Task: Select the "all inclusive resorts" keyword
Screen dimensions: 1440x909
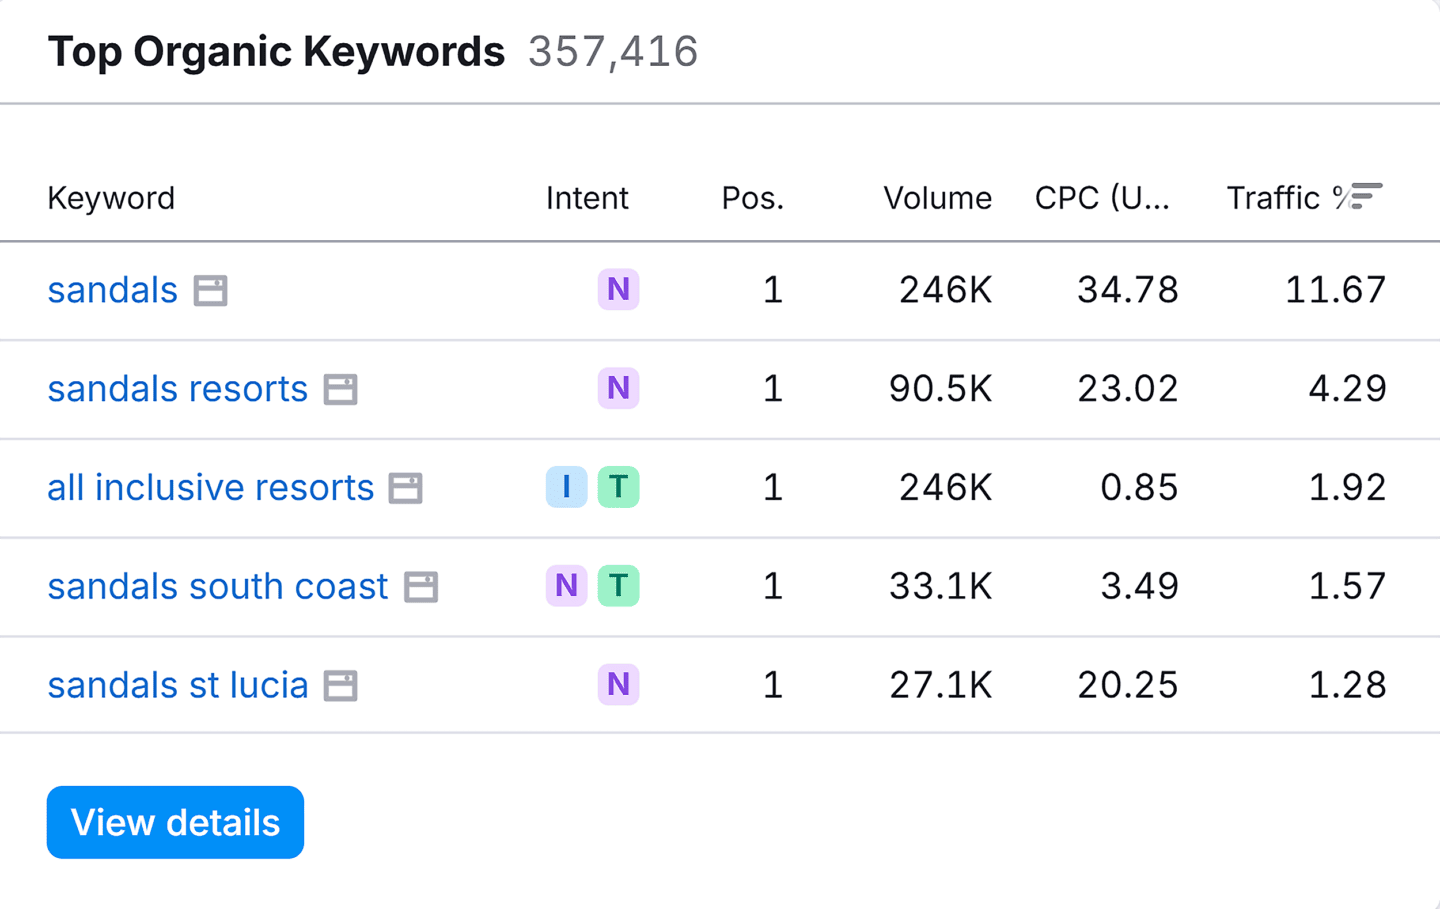Action: [x=210, y=487]
